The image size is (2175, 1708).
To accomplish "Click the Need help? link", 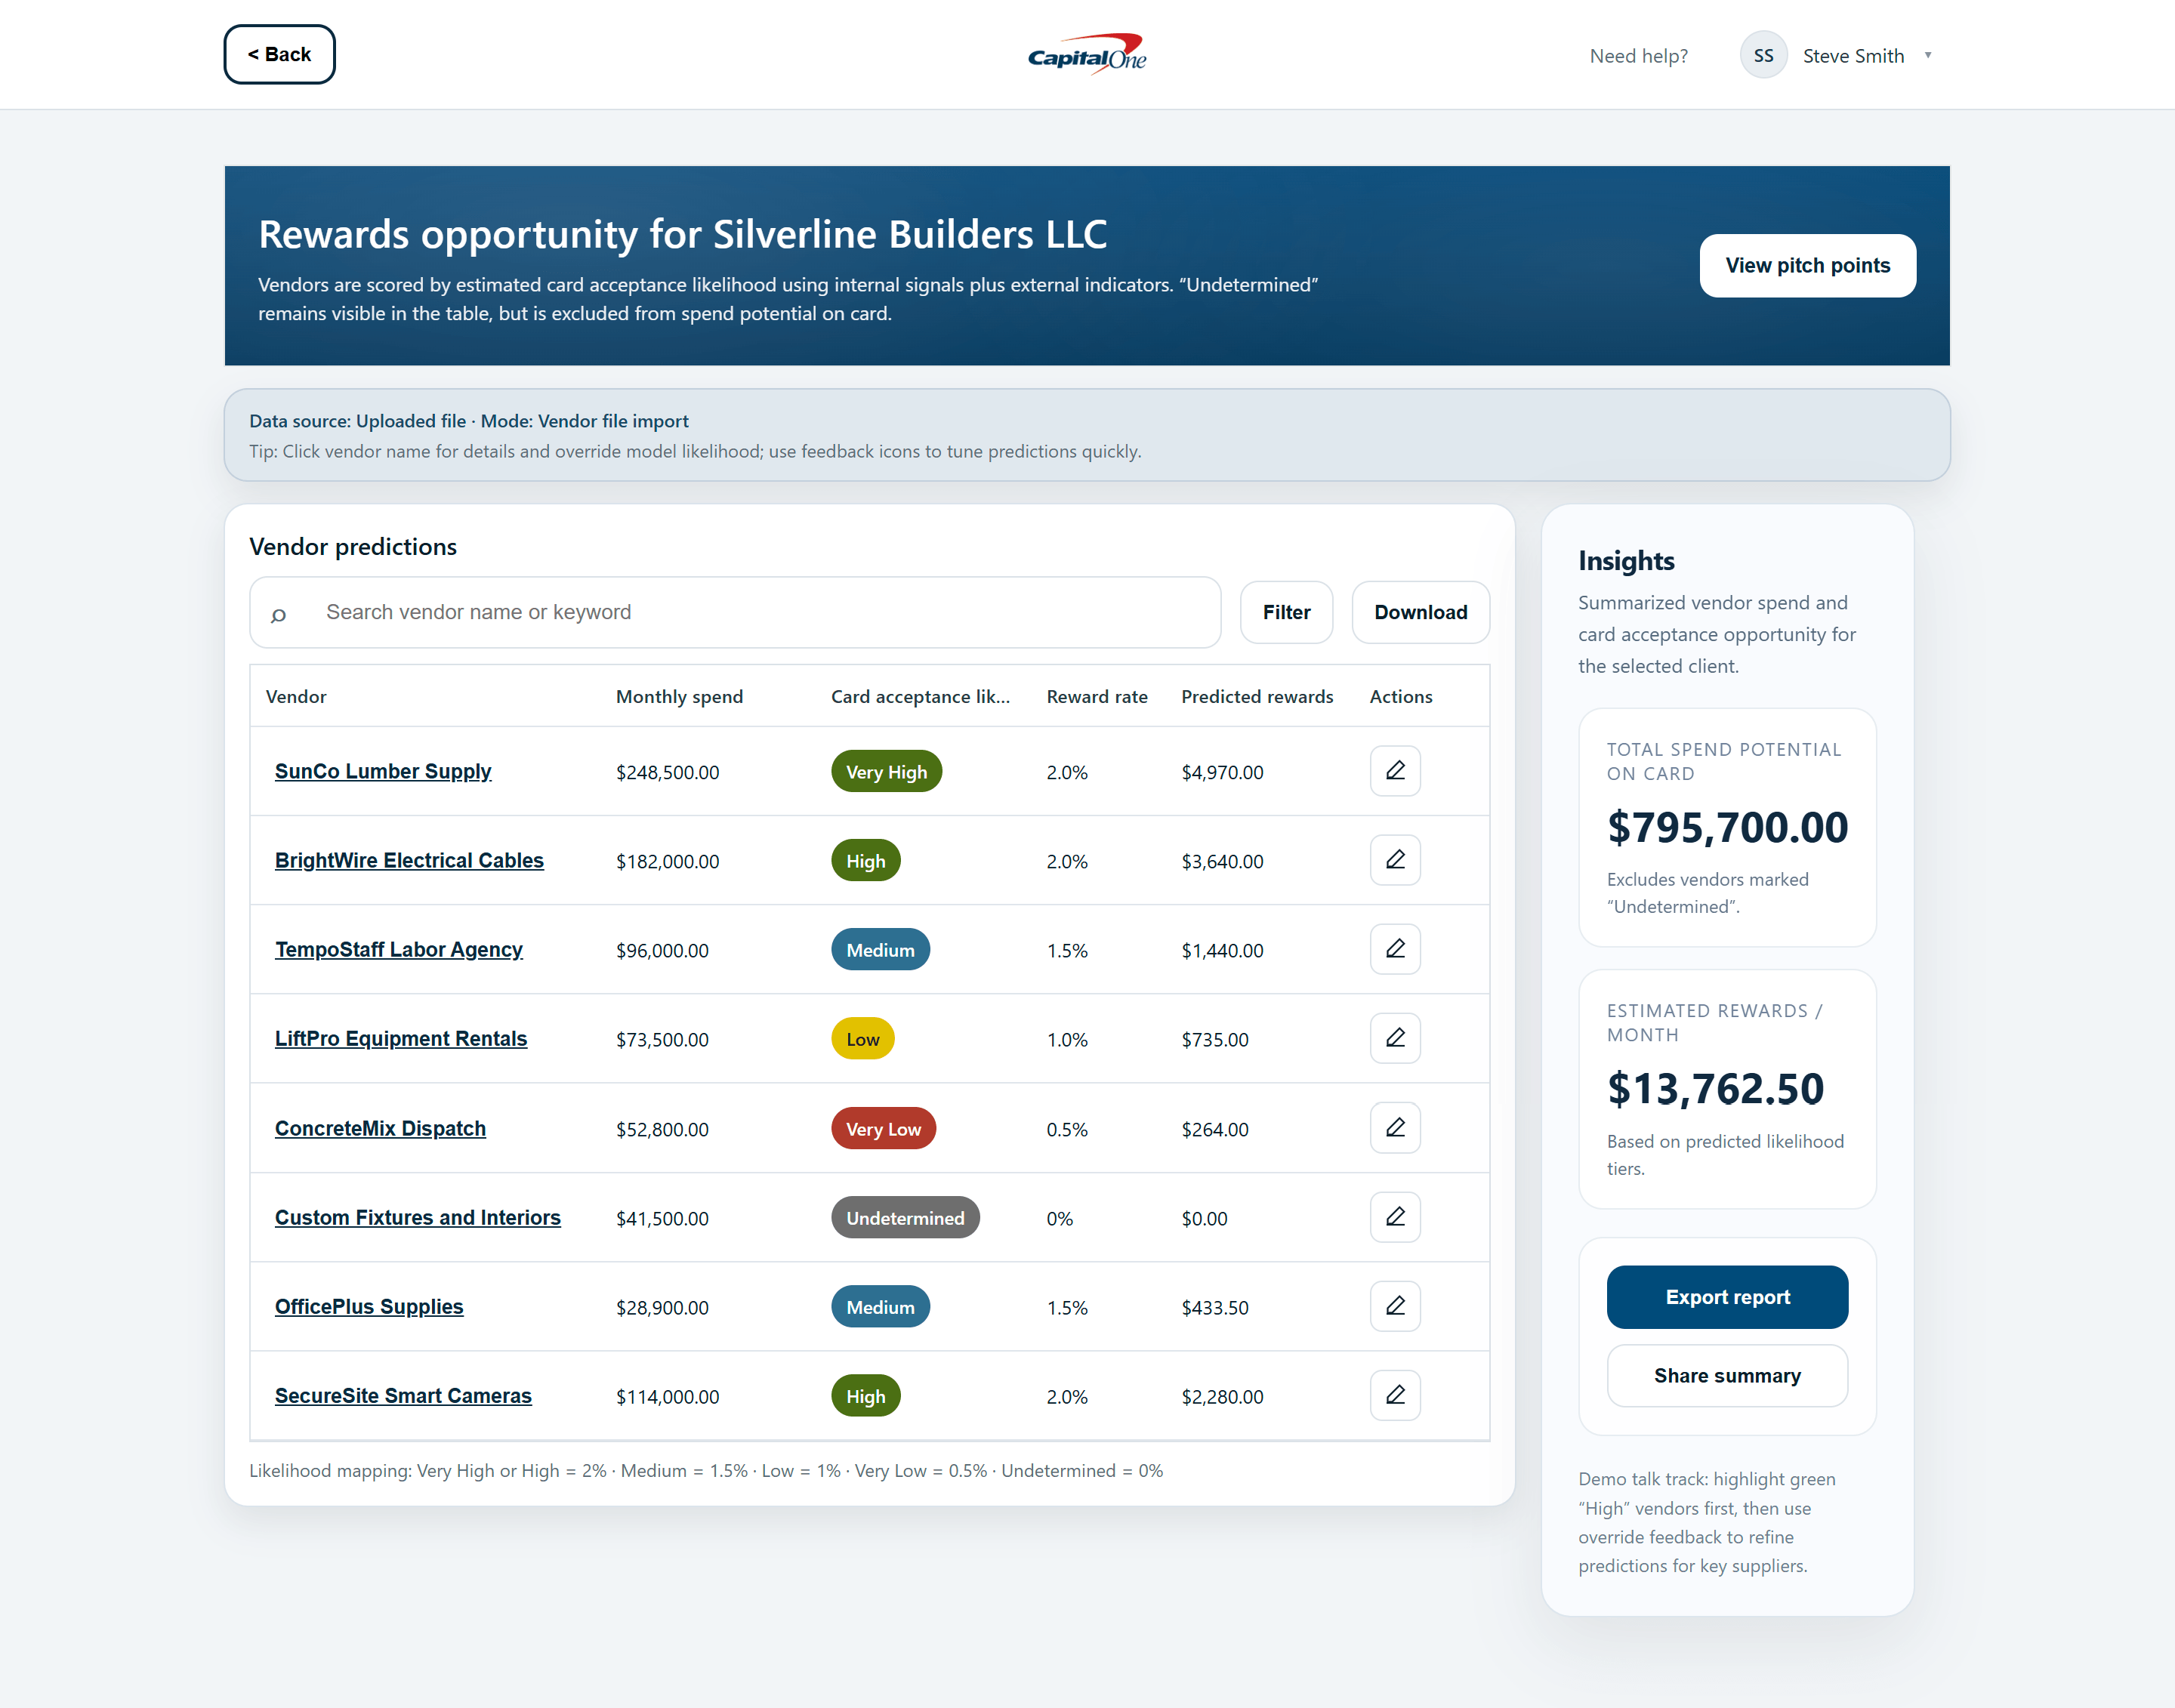I will tap(1638, 56).
